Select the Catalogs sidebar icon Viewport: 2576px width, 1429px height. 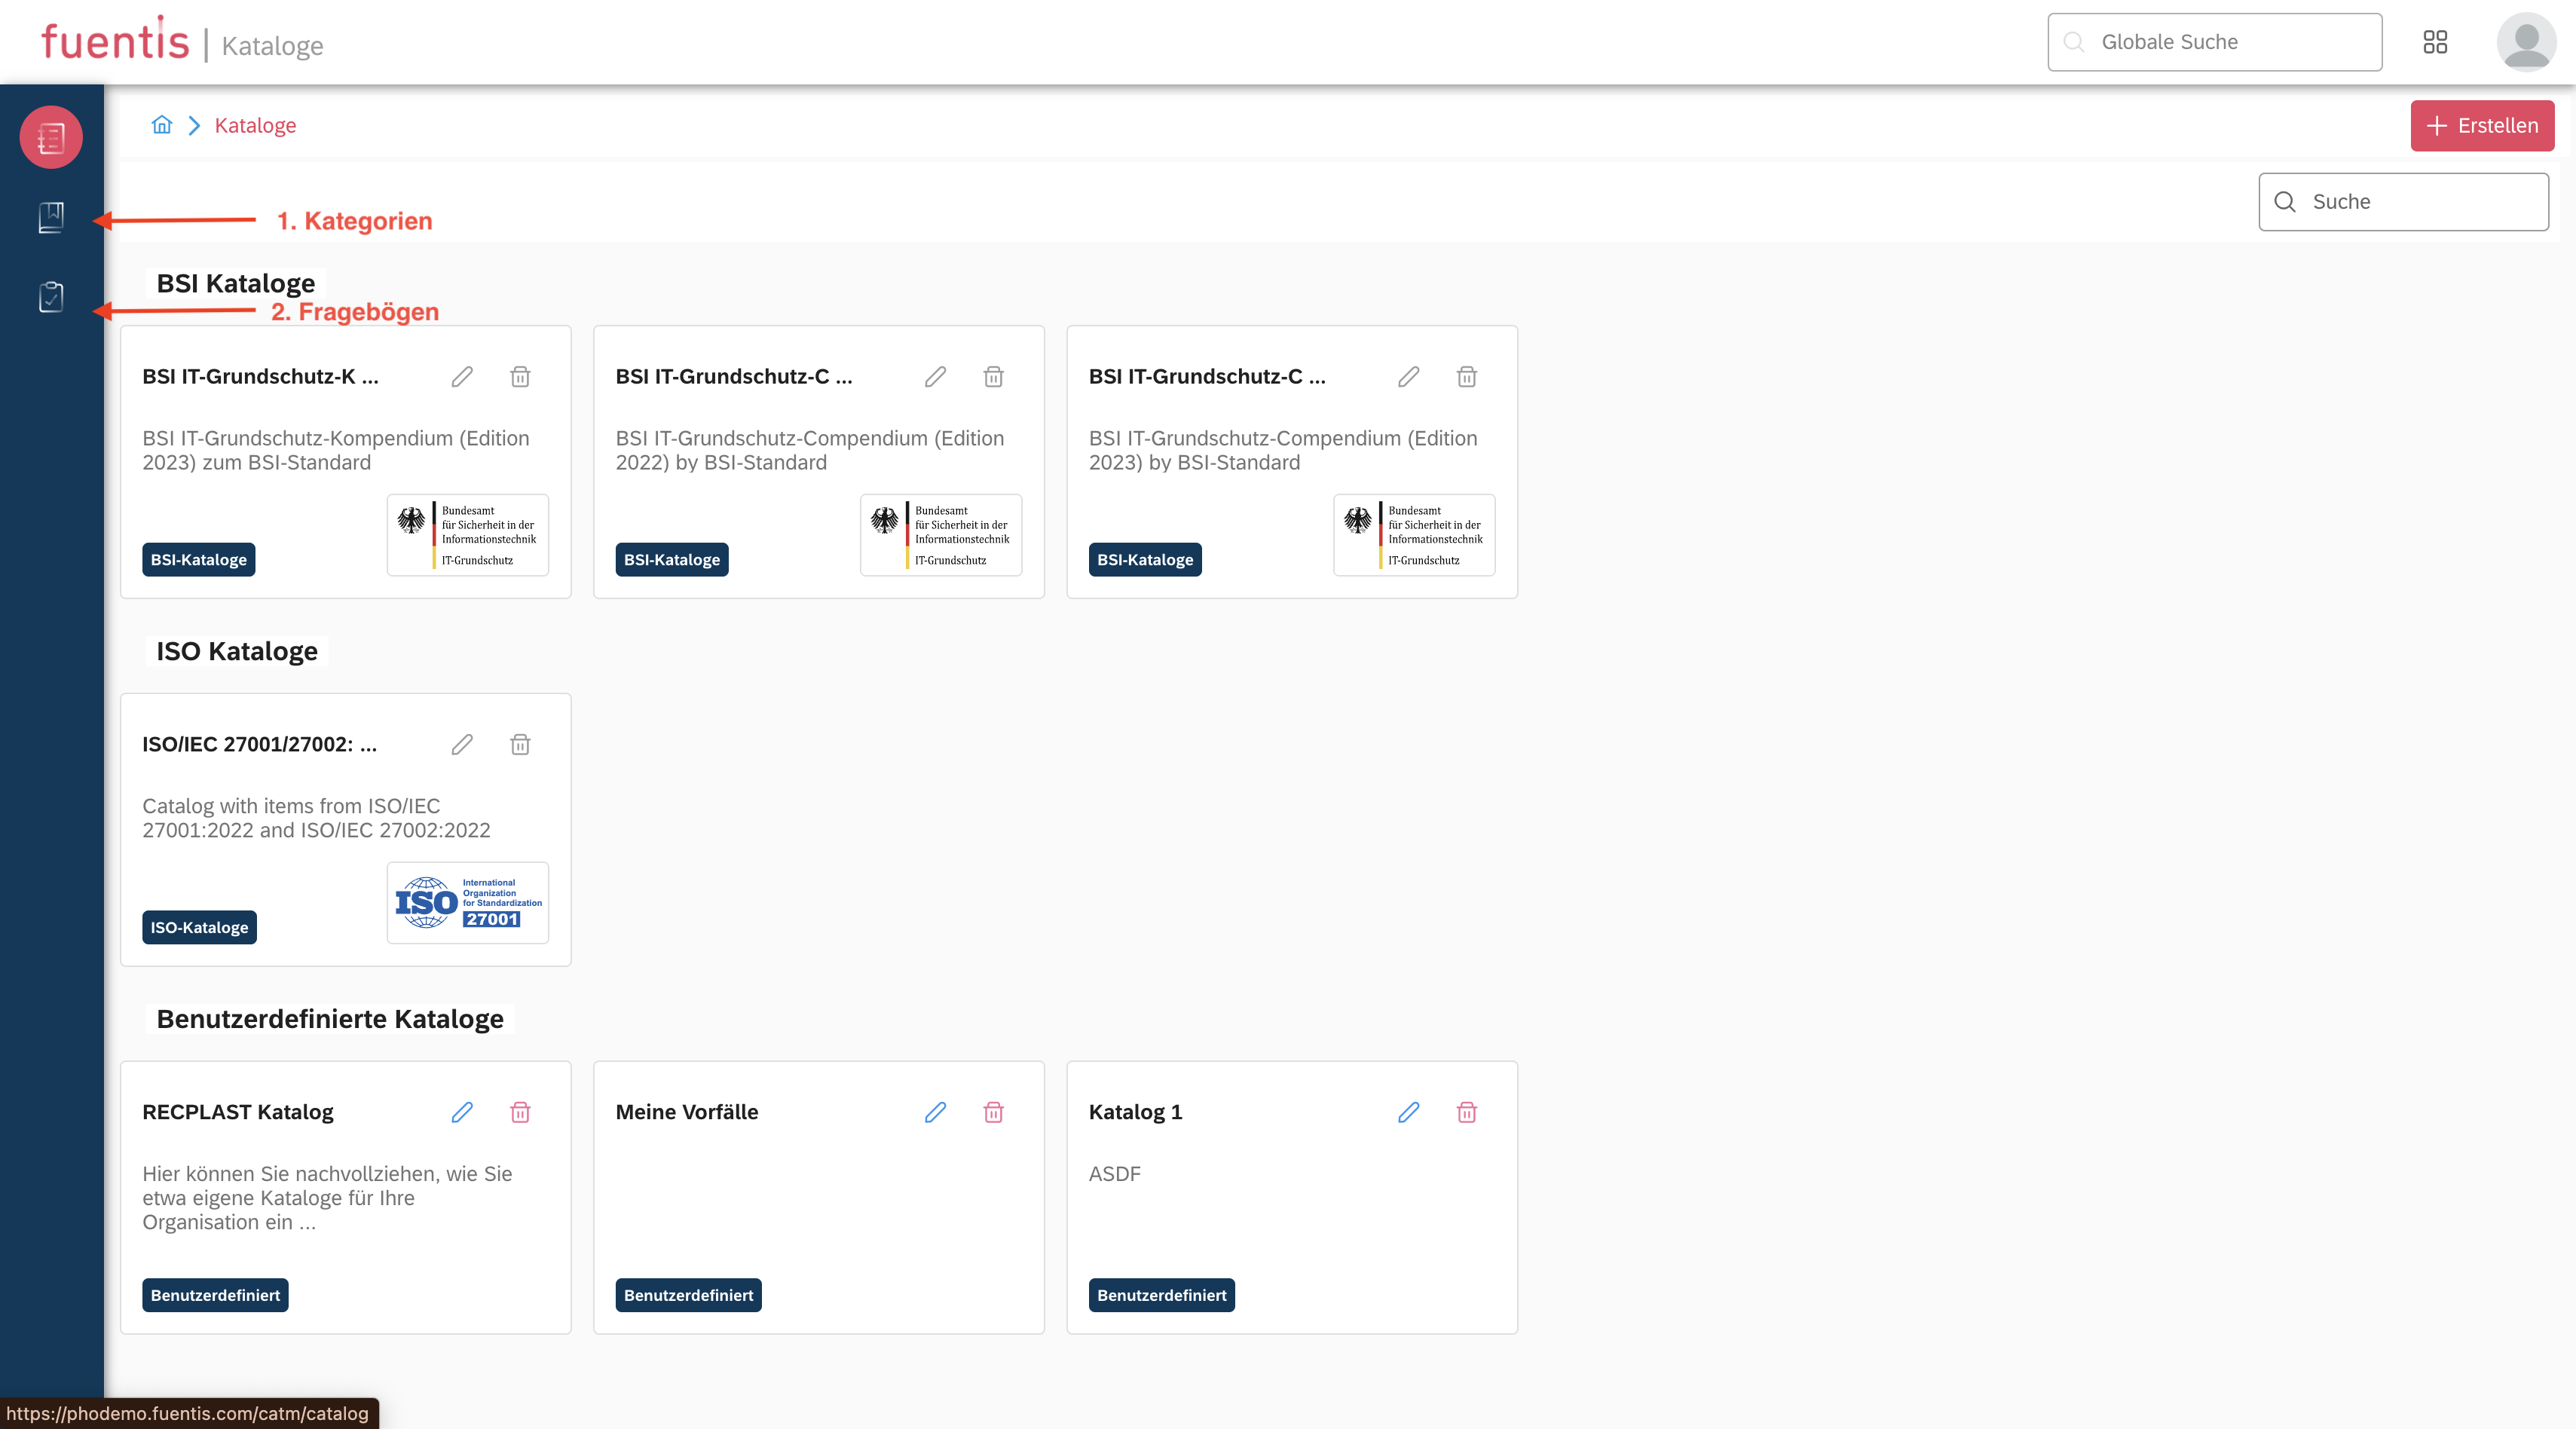click(51, 137)
